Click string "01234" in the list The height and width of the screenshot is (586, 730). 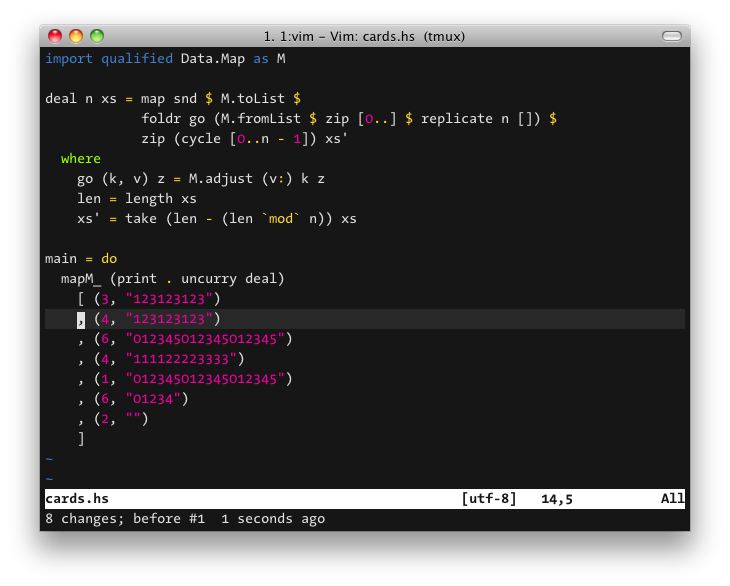(153, 399)
